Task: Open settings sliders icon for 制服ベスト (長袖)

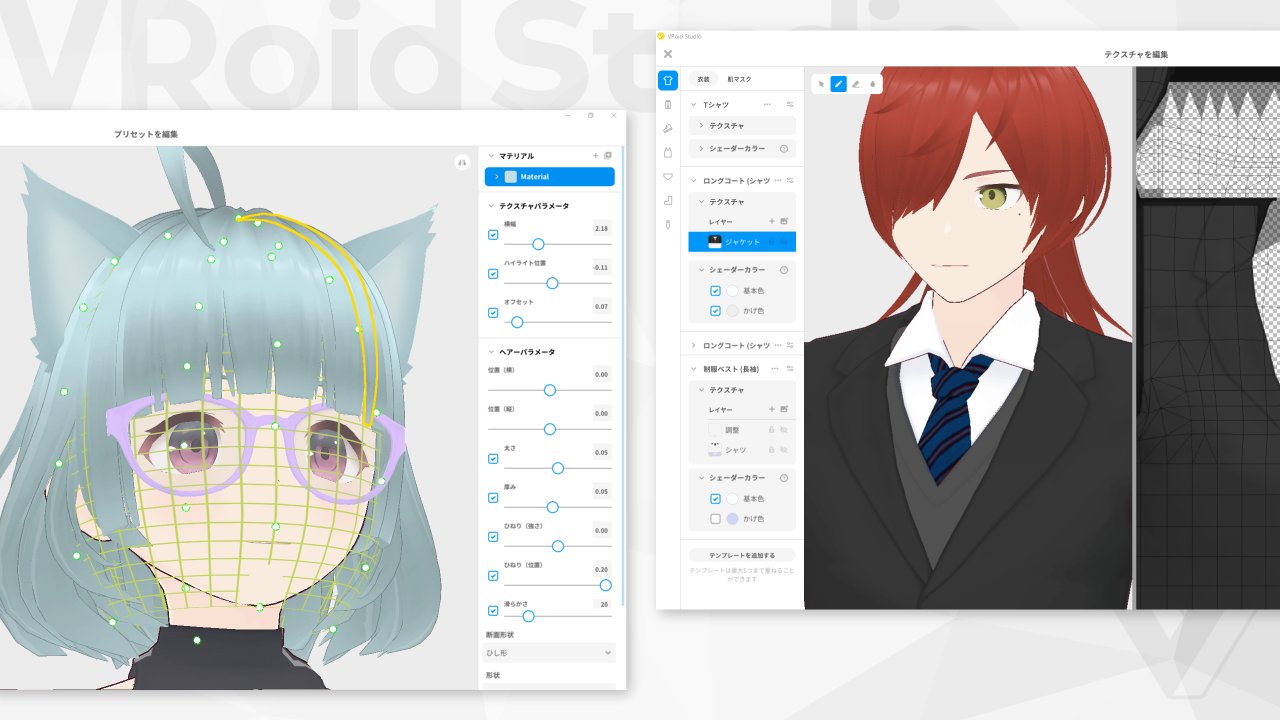Action: (x=790, y=369)
